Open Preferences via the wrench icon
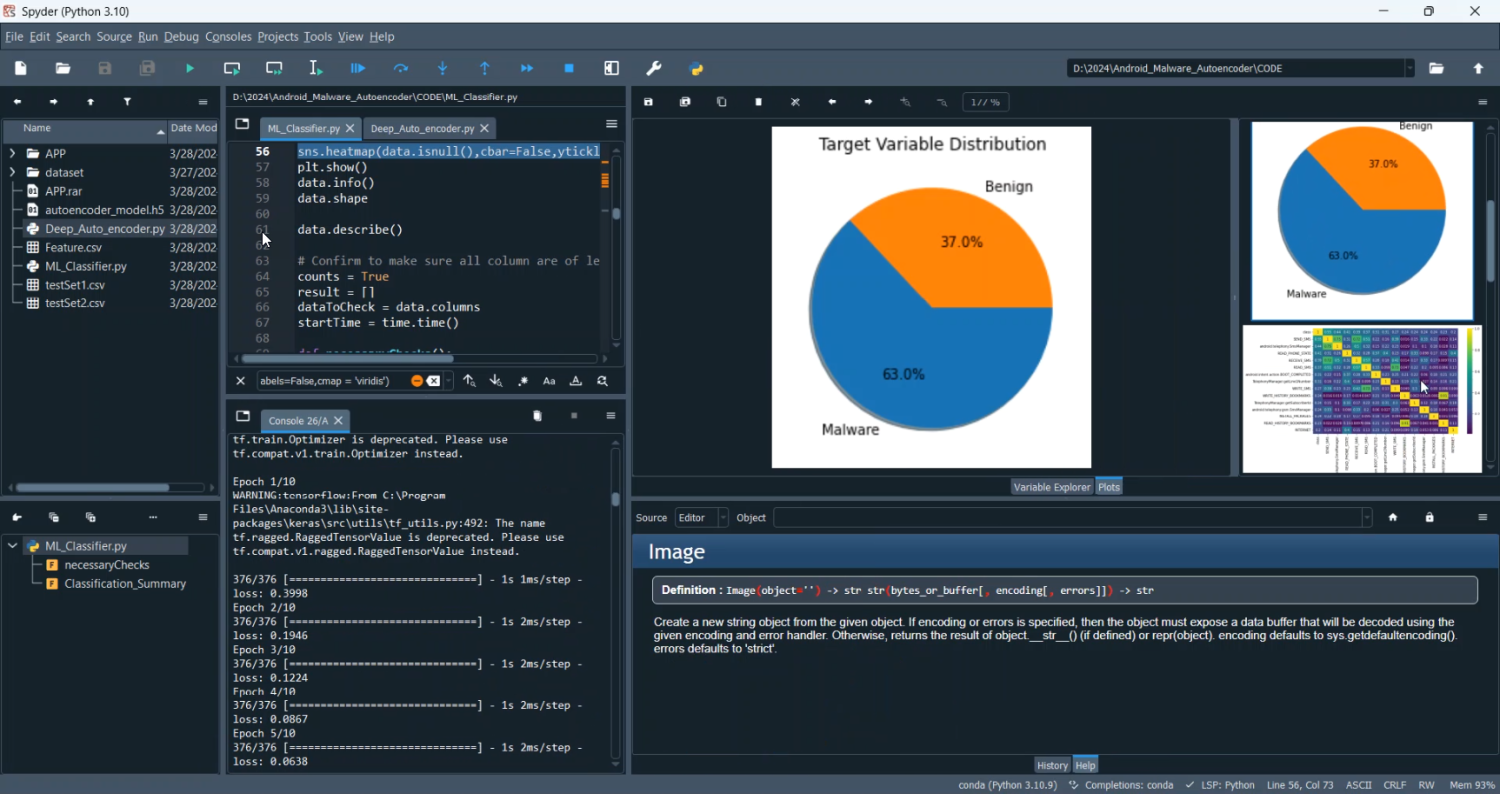1500x794 pixels. point(654,68)
